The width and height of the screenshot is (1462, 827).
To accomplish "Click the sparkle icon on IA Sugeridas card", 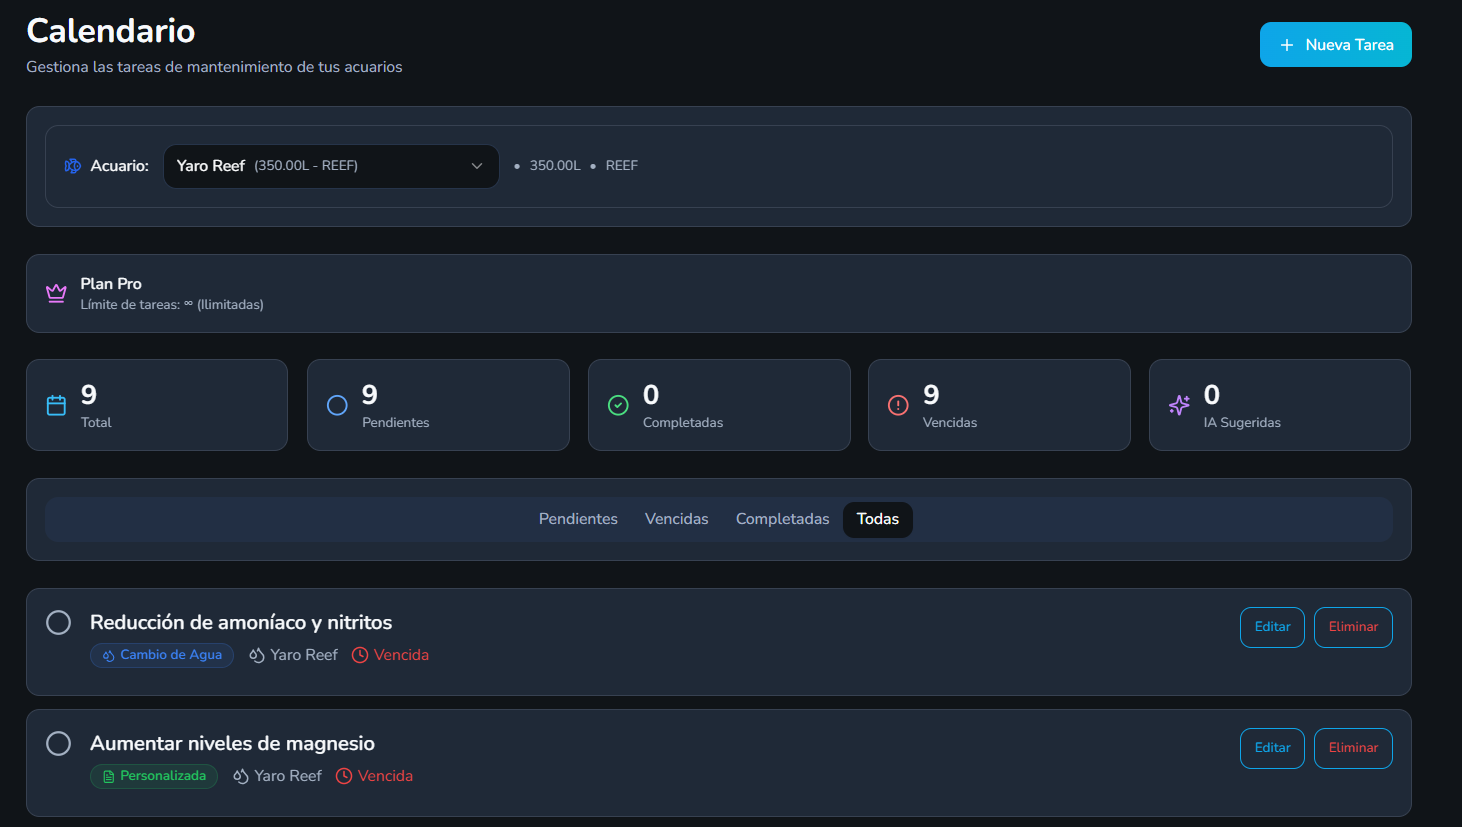I will click(x=1179, y=405).
